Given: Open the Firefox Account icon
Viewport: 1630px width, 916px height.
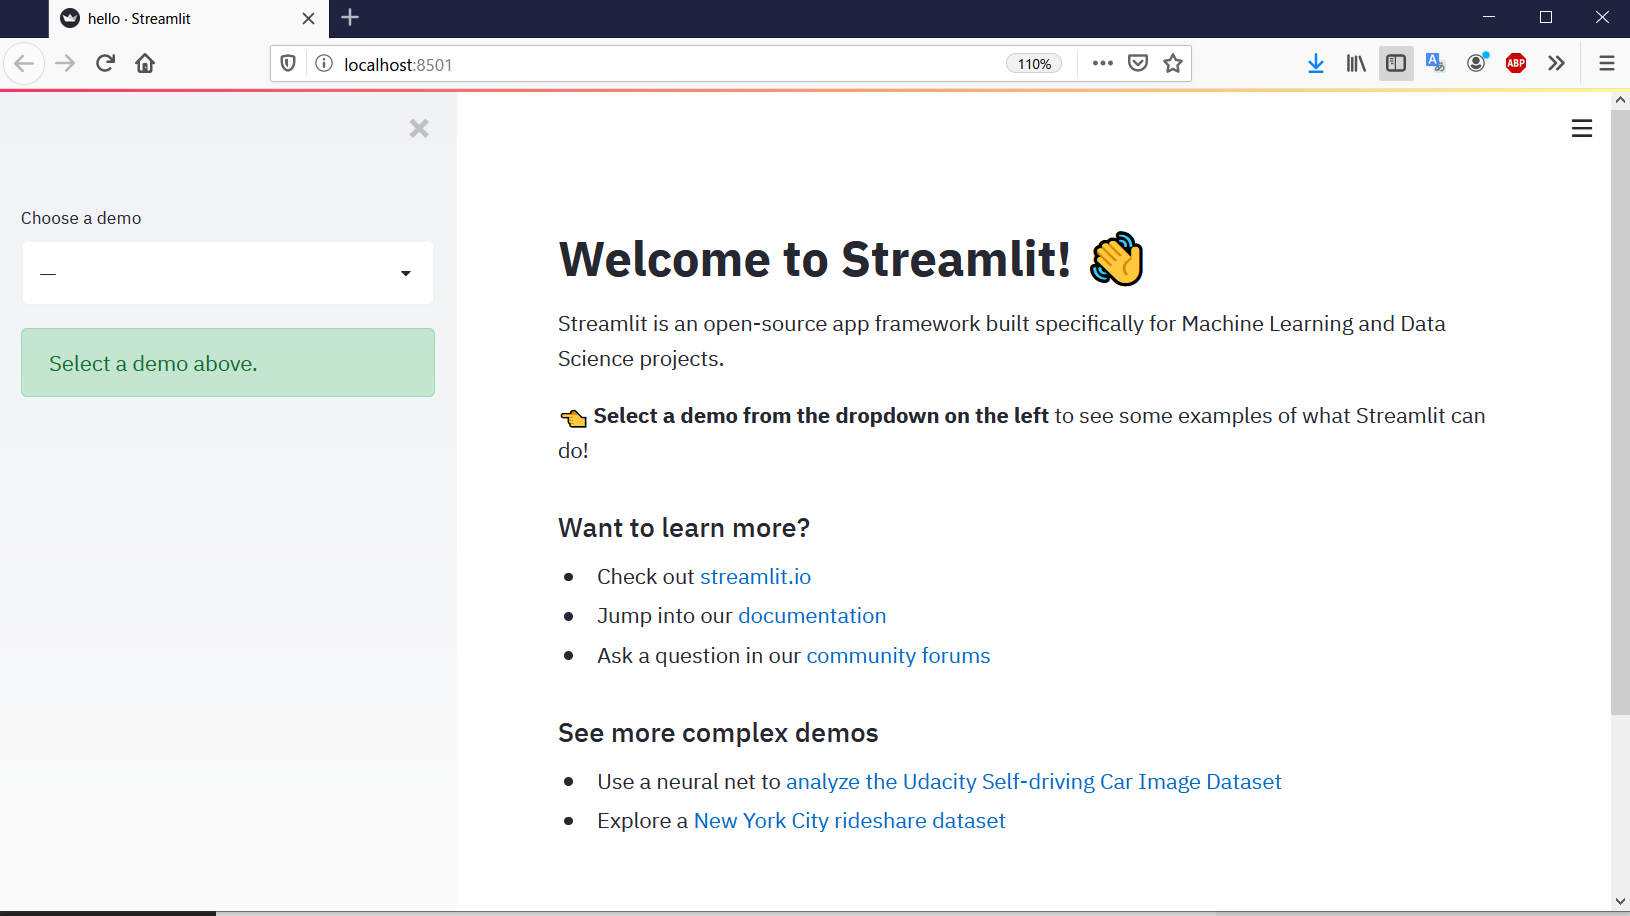Looking at the screenshot, I should (1475, 63).
